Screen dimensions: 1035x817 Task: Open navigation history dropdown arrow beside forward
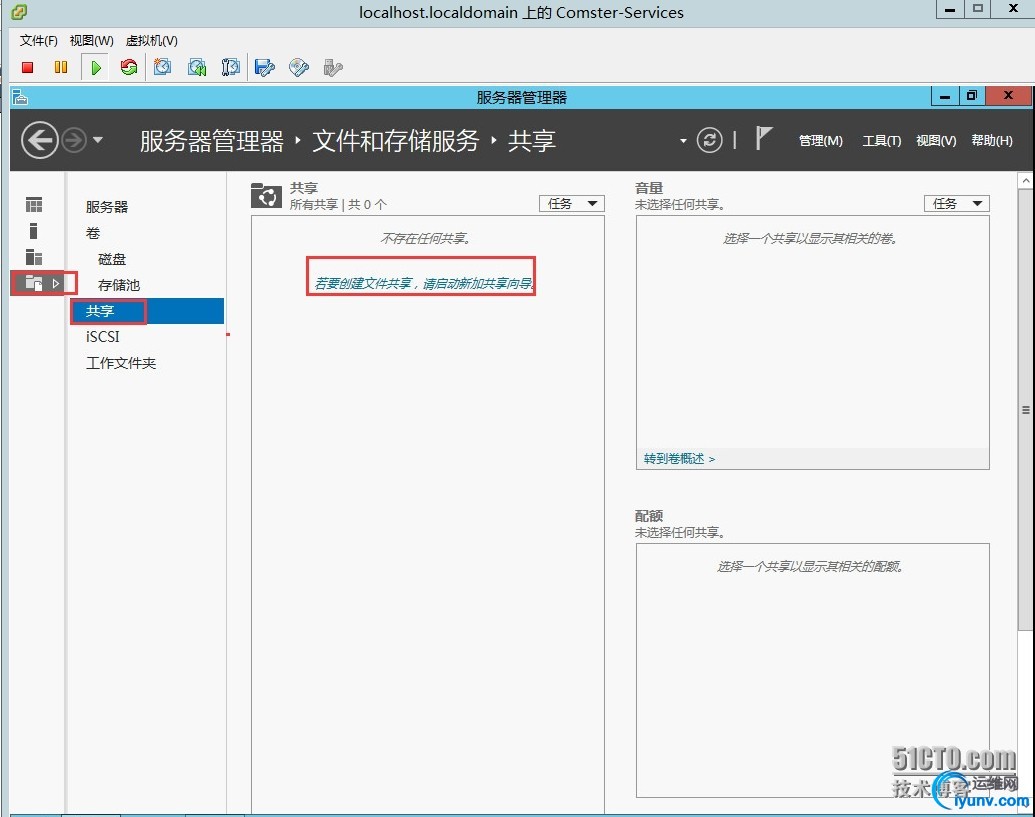[98, 140]
